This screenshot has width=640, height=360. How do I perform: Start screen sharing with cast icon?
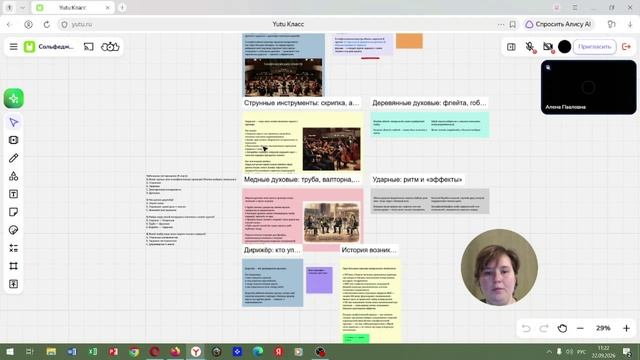[x=89, y=47]
